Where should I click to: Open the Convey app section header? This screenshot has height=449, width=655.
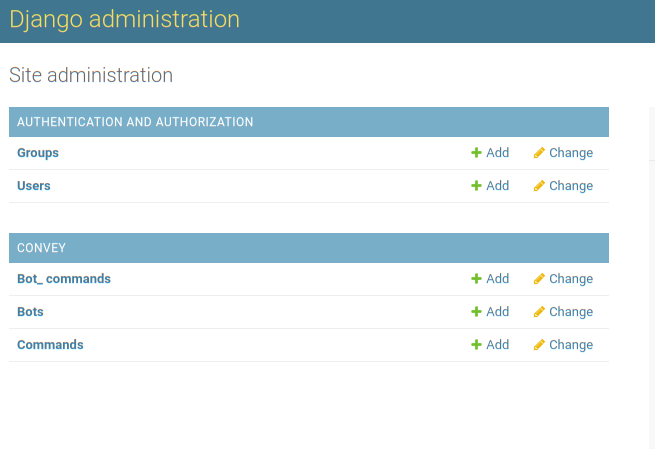pos(41,248)
